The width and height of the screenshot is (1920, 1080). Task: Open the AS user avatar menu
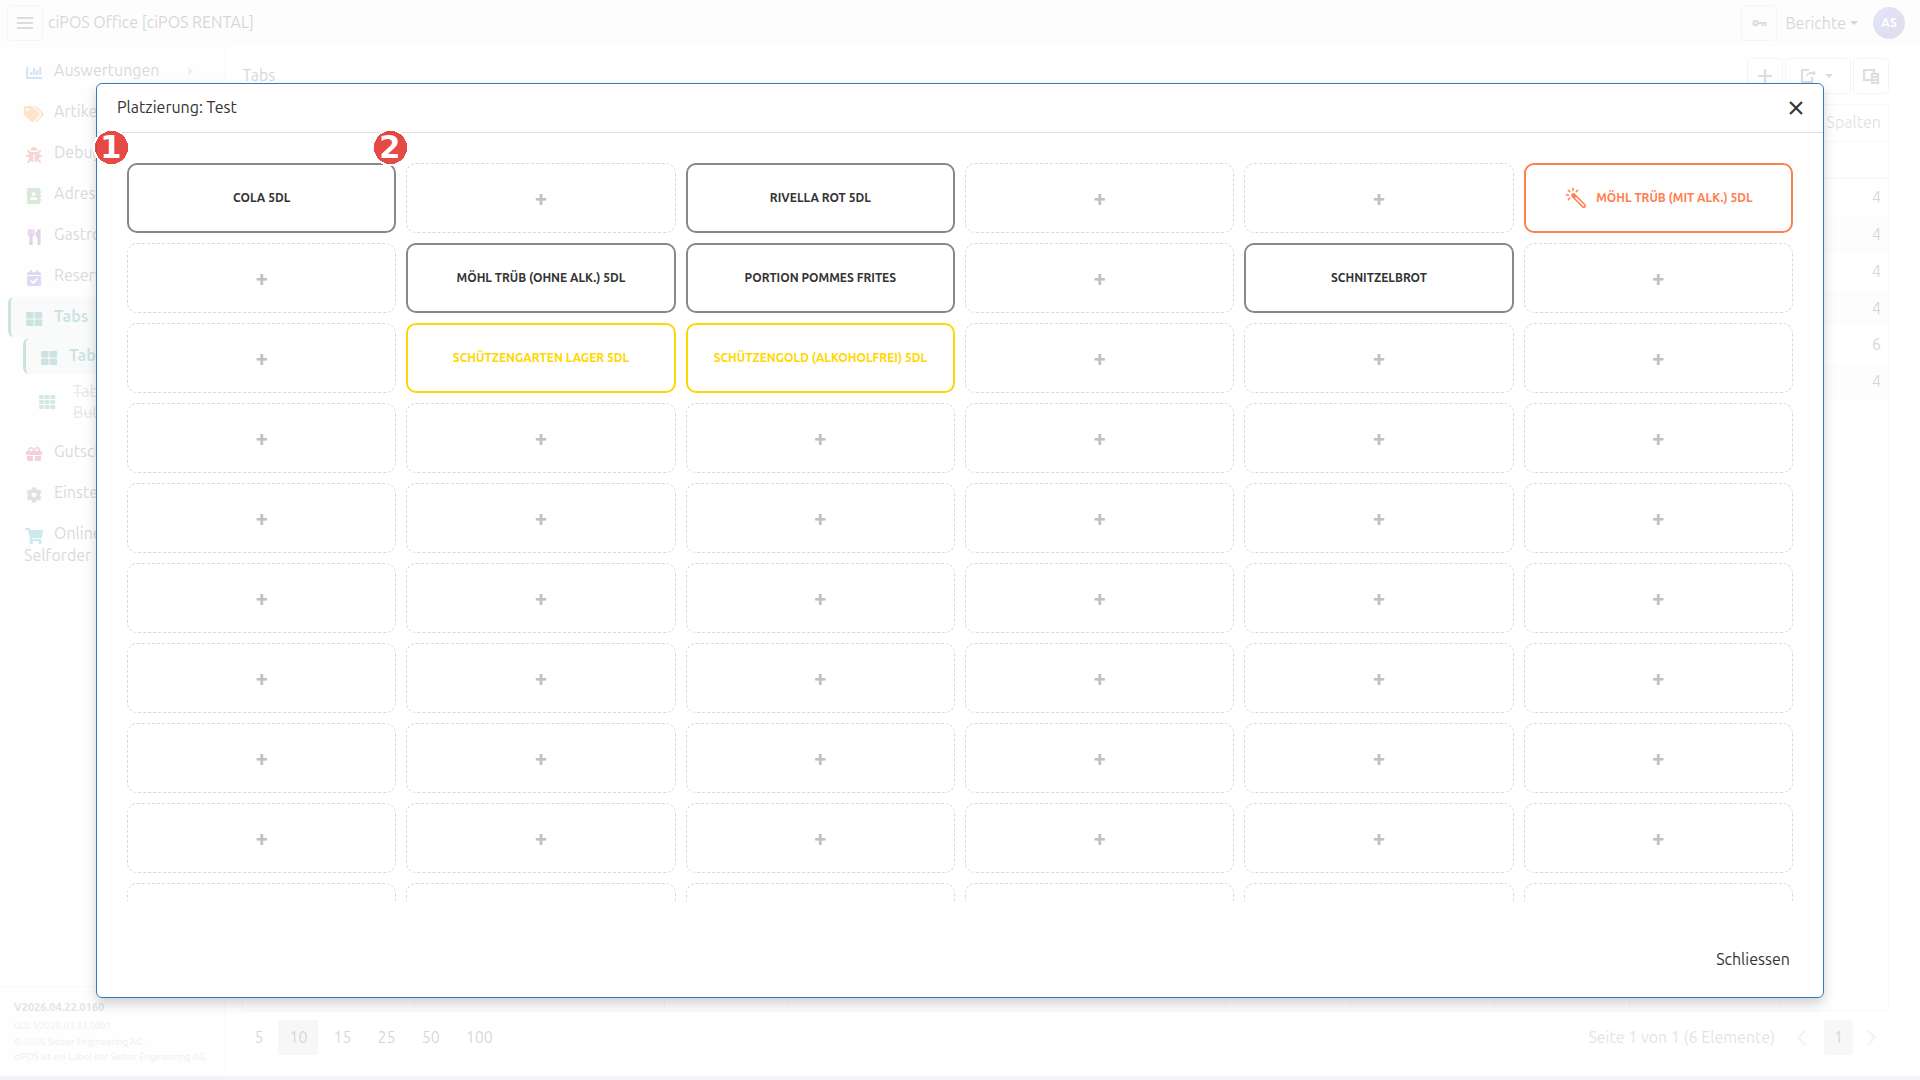click(1889, 23)
